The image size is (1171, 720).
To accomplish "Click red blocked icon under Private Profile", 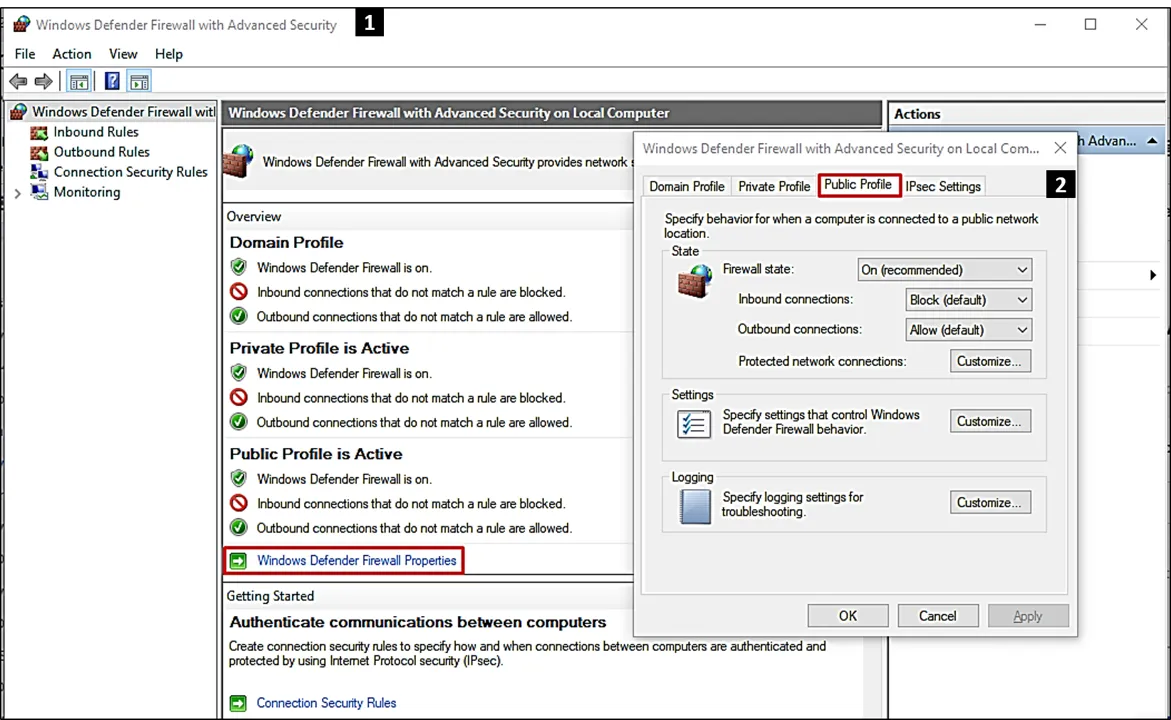I will tap(238, 397).
